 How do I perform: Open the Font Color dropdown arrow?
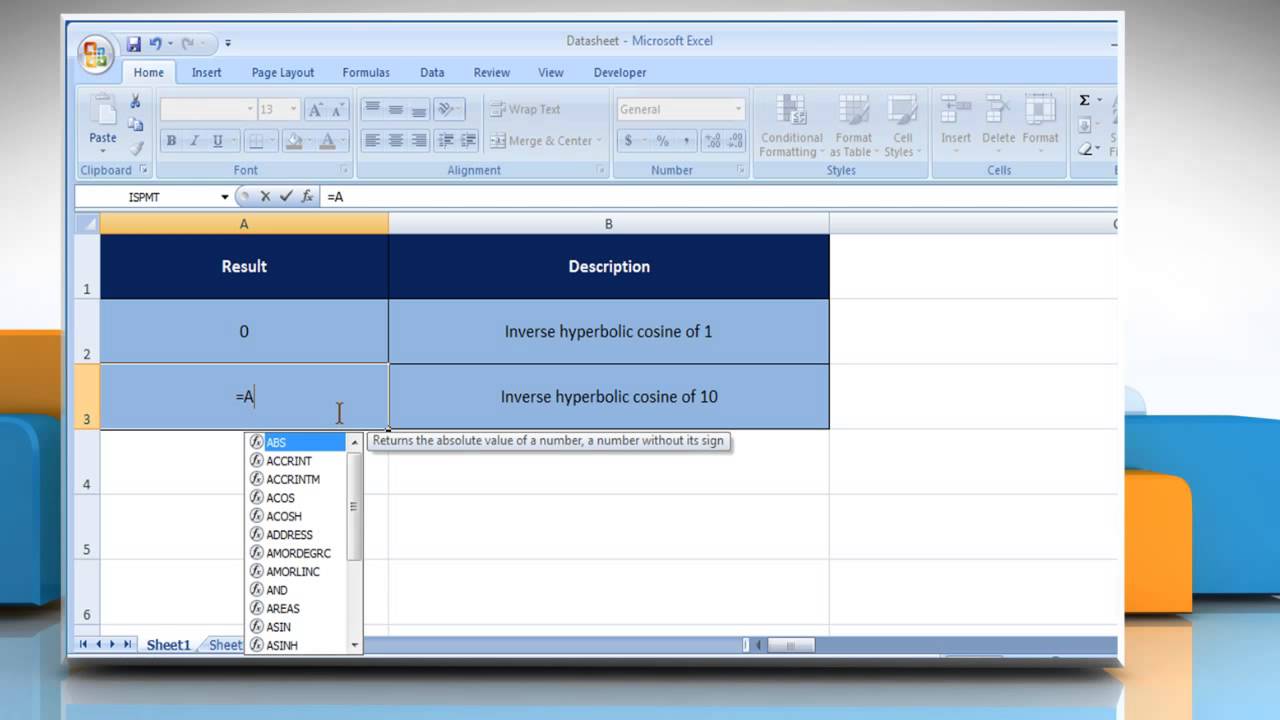[344, 141]
